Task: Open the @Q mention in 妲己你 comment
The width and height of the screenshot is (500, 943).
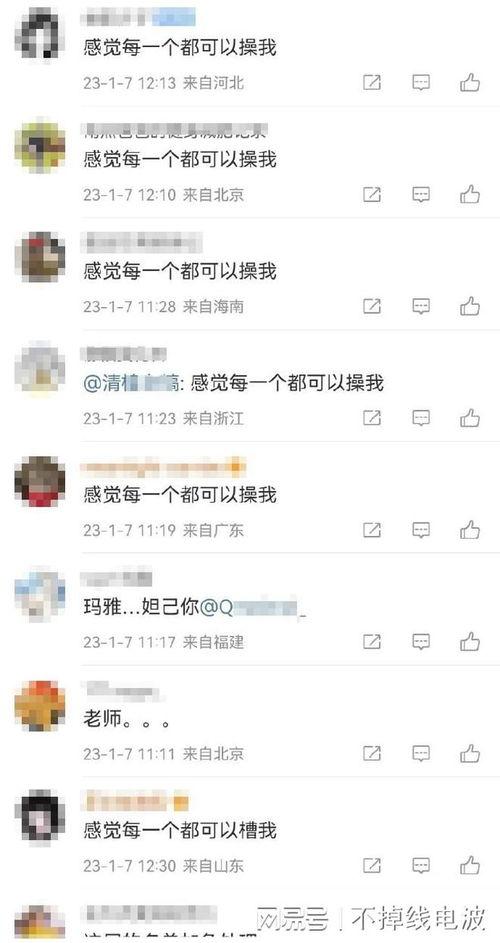Action: (x=253, y=608)
